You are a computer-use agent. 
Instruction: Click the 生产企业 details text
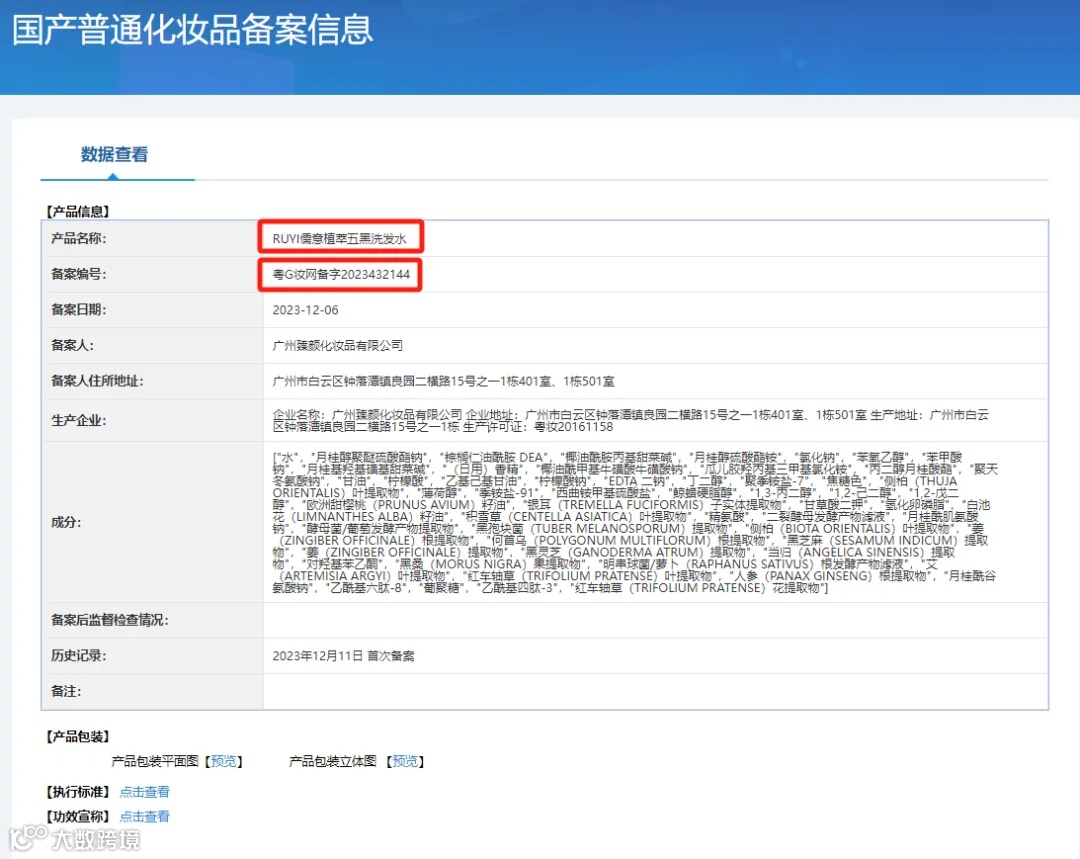click(630, 420)
